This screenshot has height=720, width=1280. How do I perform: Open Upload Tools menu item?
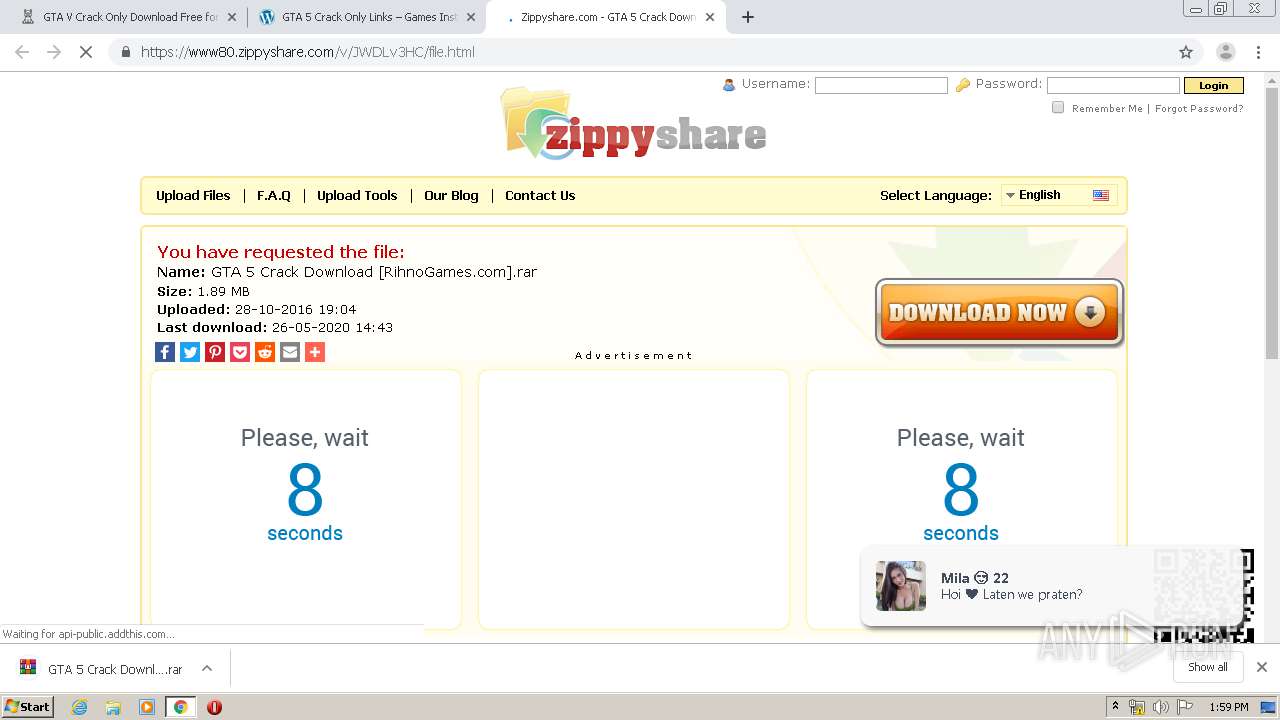tap(357, 196)
